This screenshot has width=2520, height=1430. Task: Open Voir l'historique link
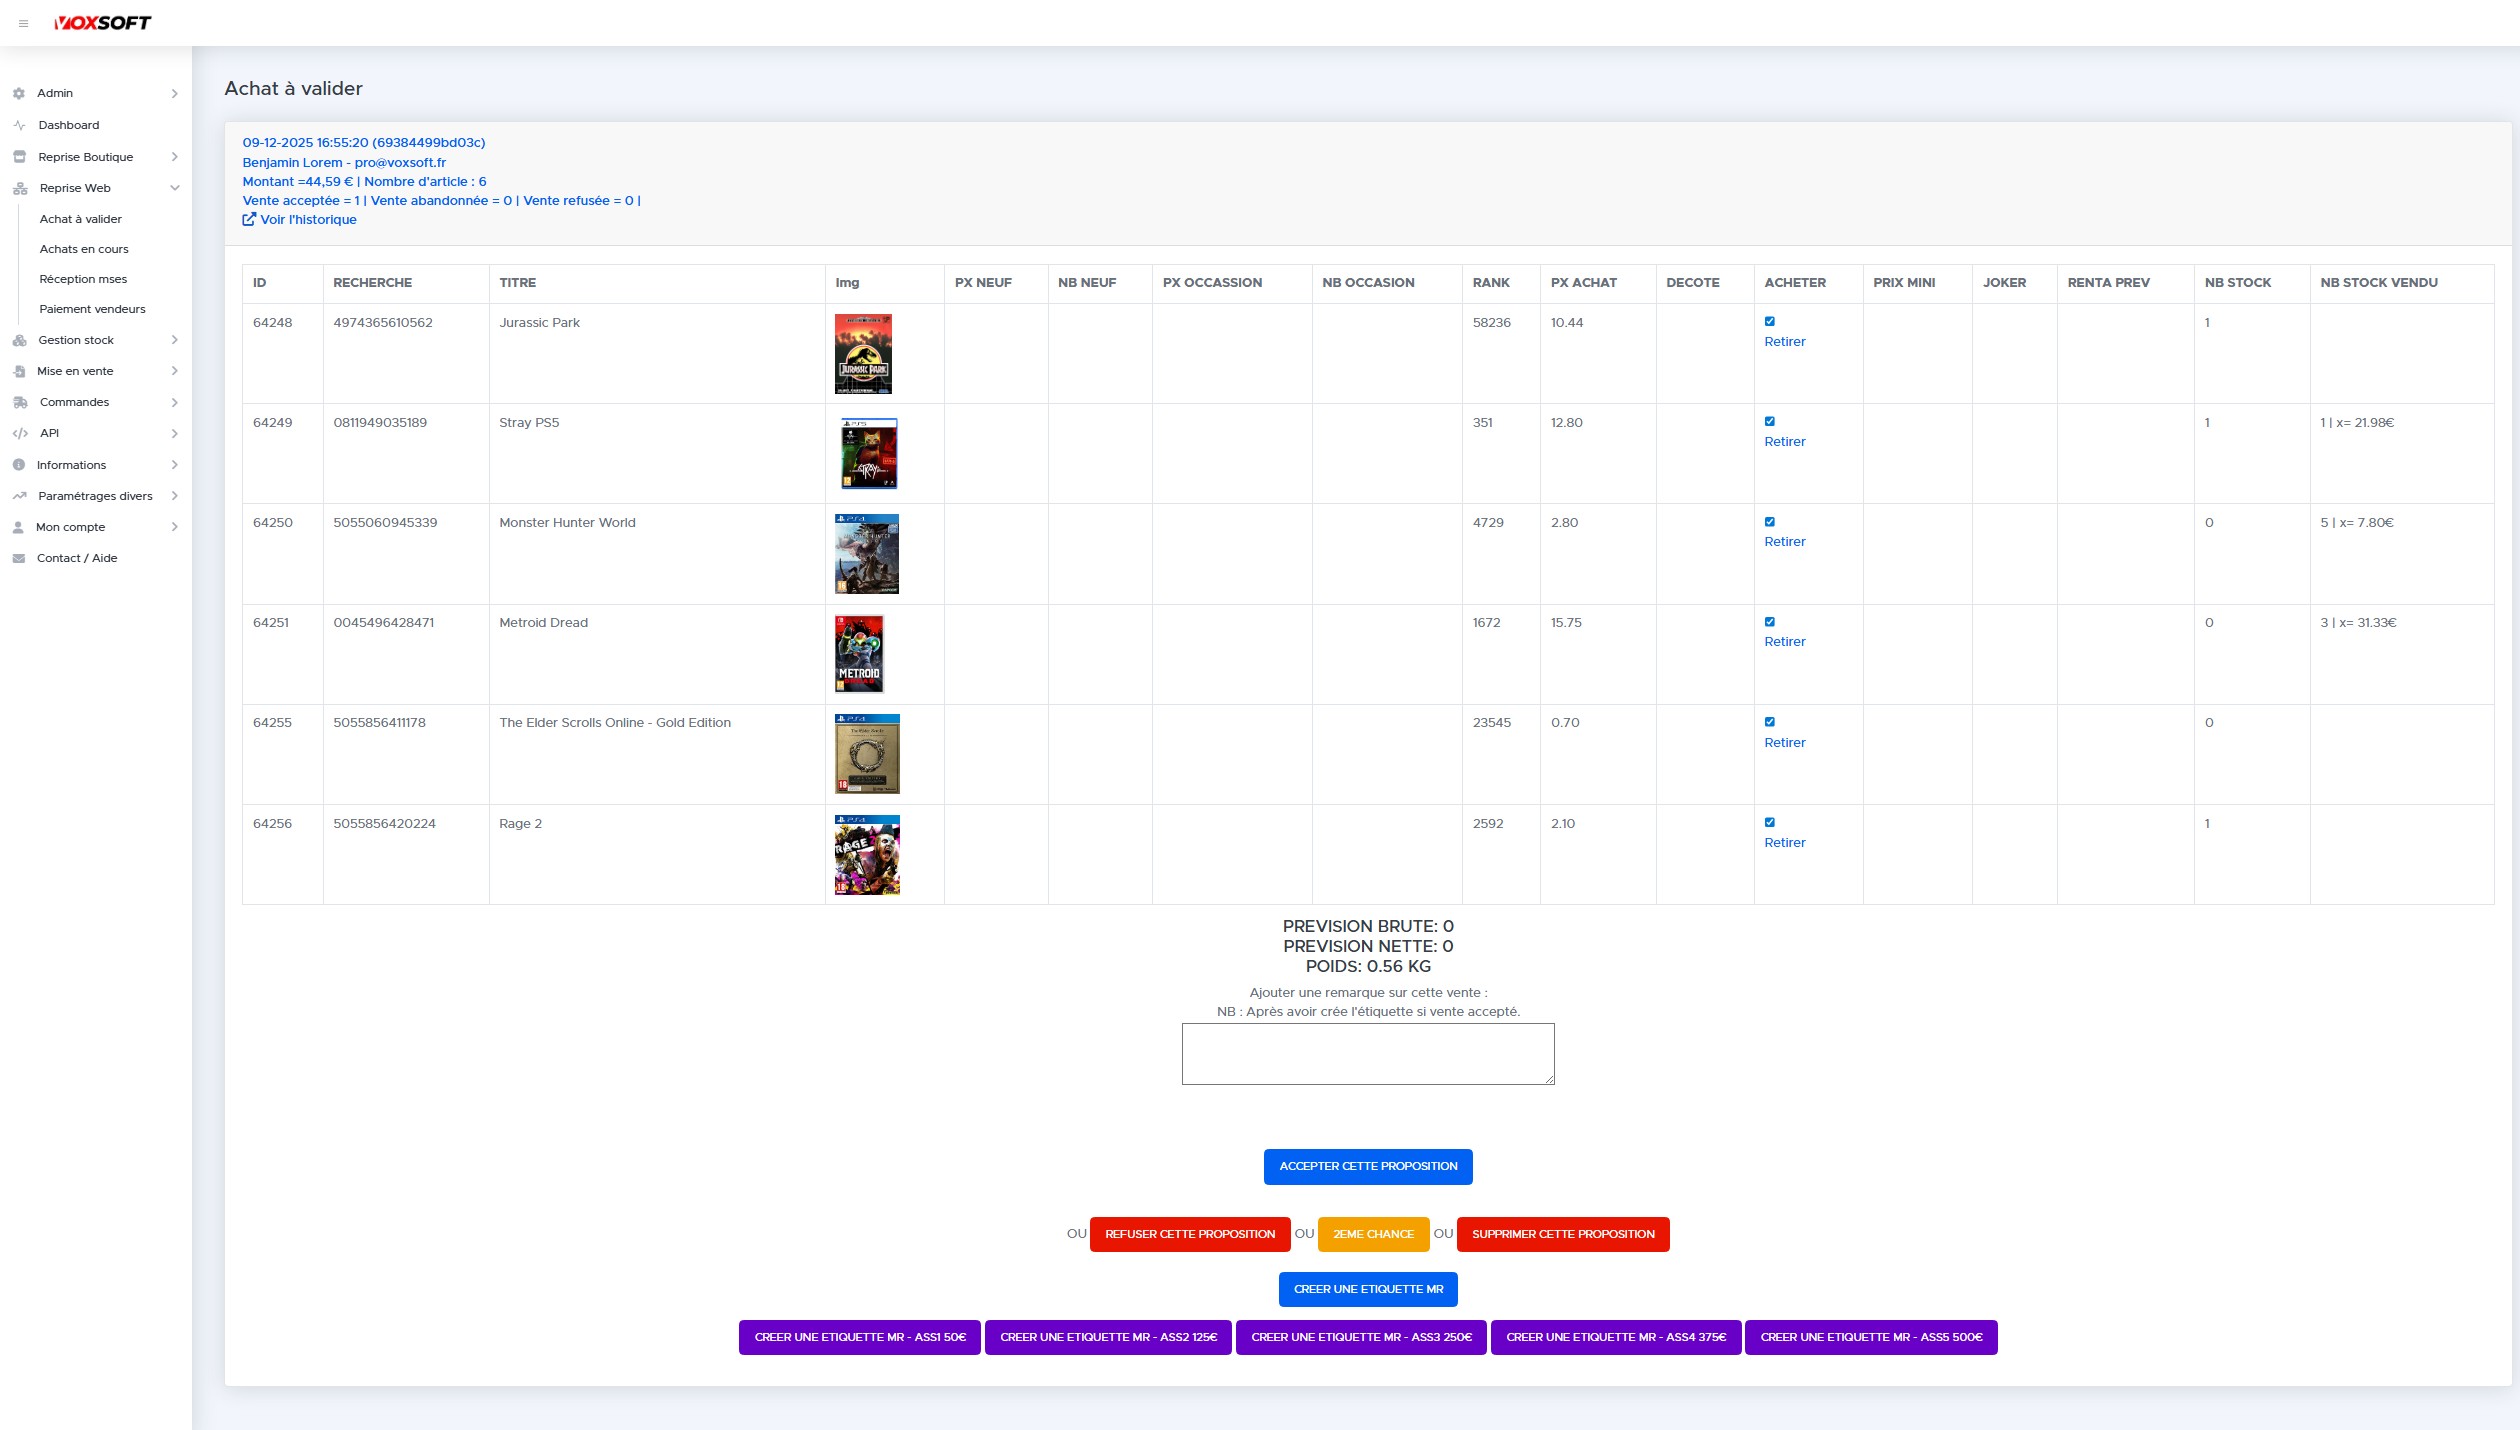[x=300, y=219]
